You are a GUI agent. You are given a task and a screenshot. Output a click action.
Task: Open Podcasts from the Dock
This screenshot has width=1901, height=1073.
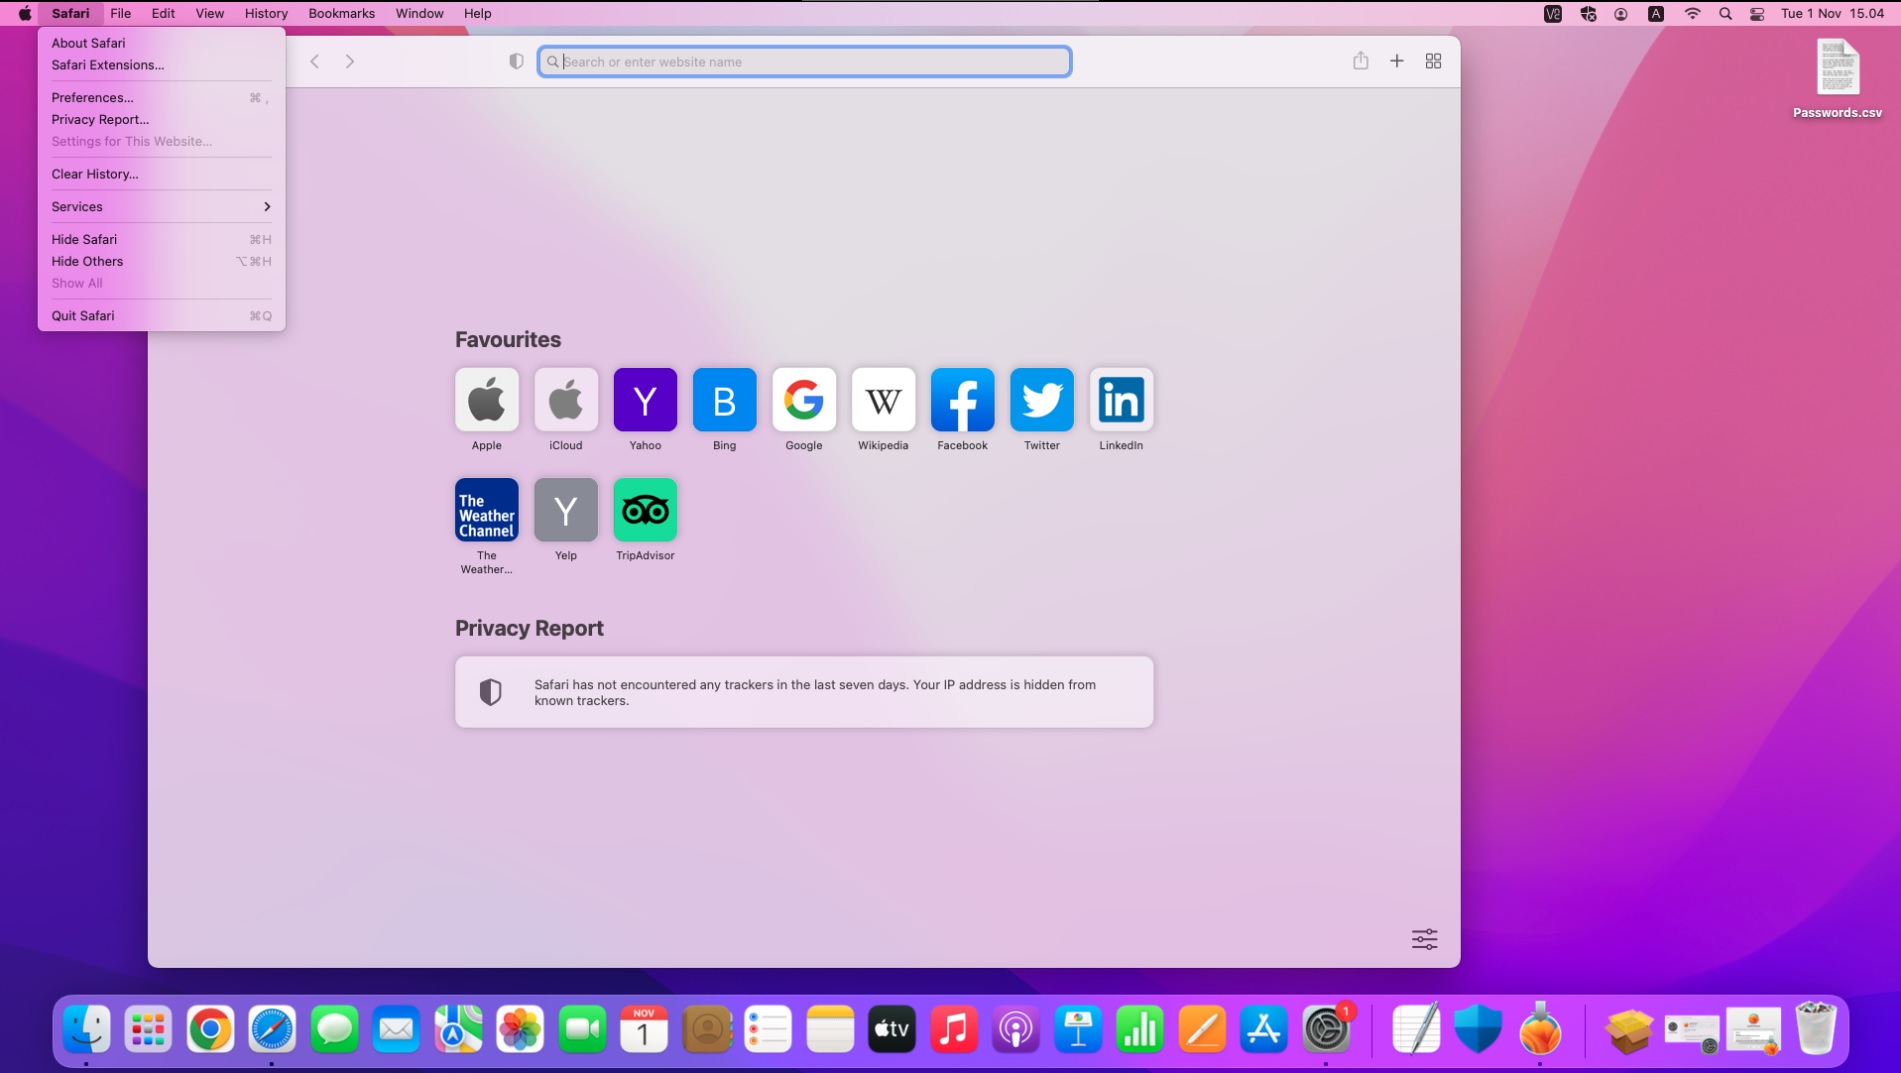1016,1030
